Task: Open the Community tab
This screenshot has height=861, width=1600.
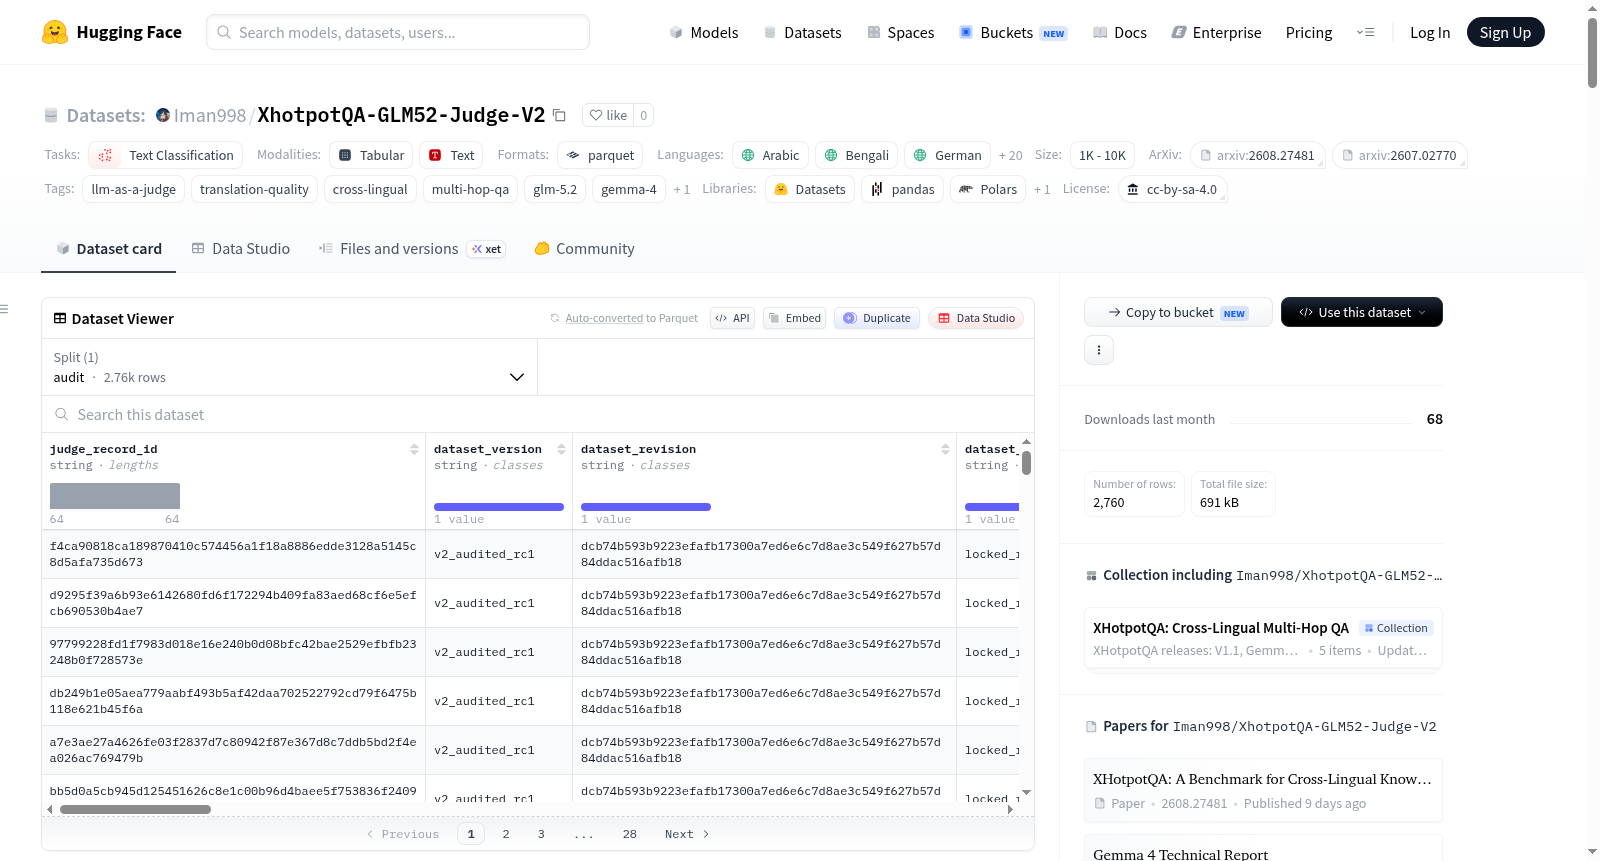Action: [584, 249]
